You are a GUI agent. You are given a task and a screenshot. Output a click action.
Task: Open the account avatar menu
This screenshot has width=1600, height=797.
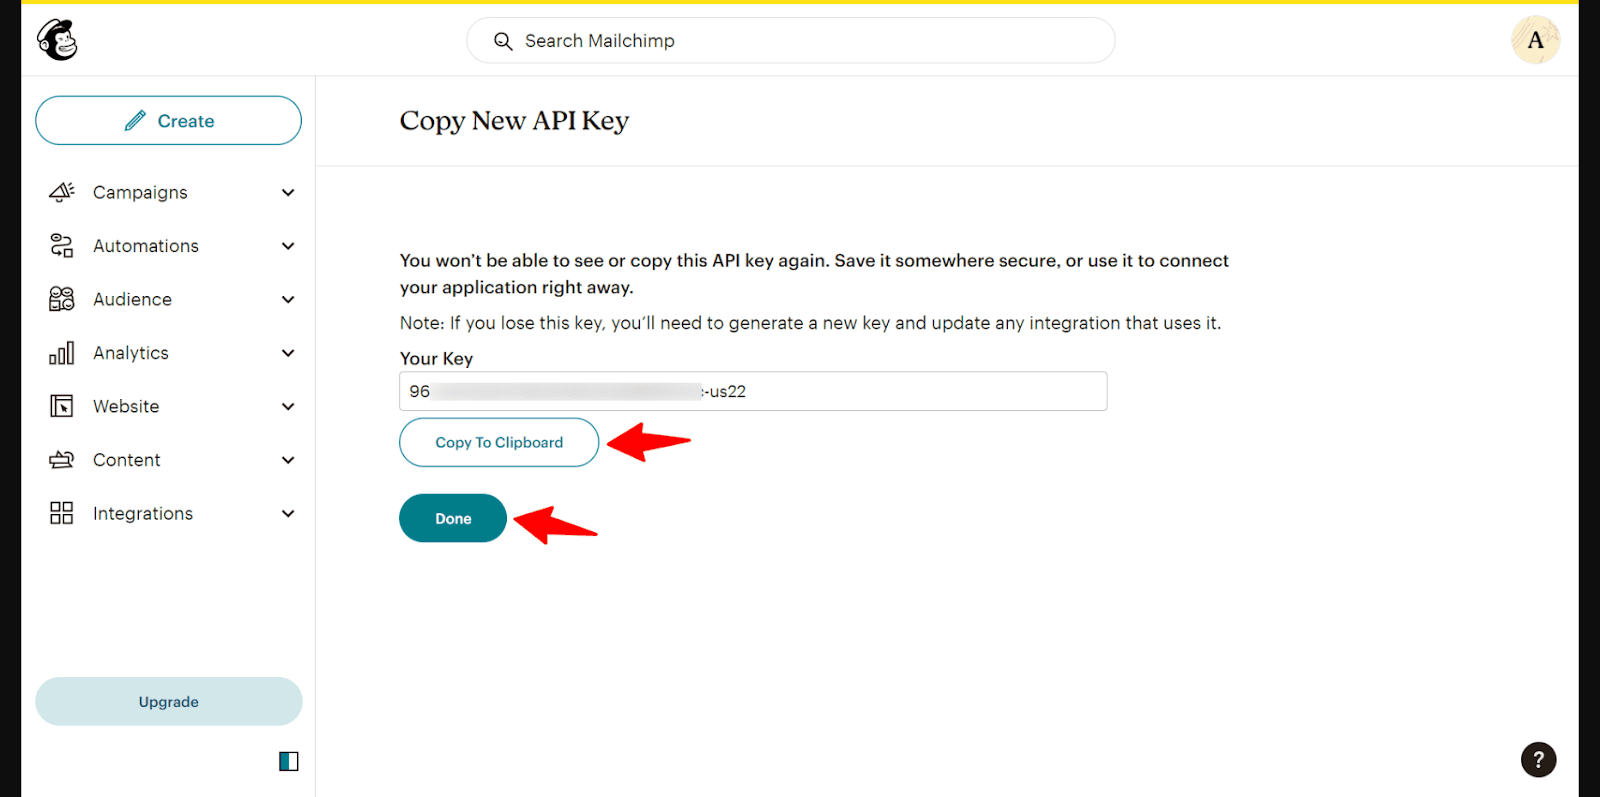point(1535,40)
